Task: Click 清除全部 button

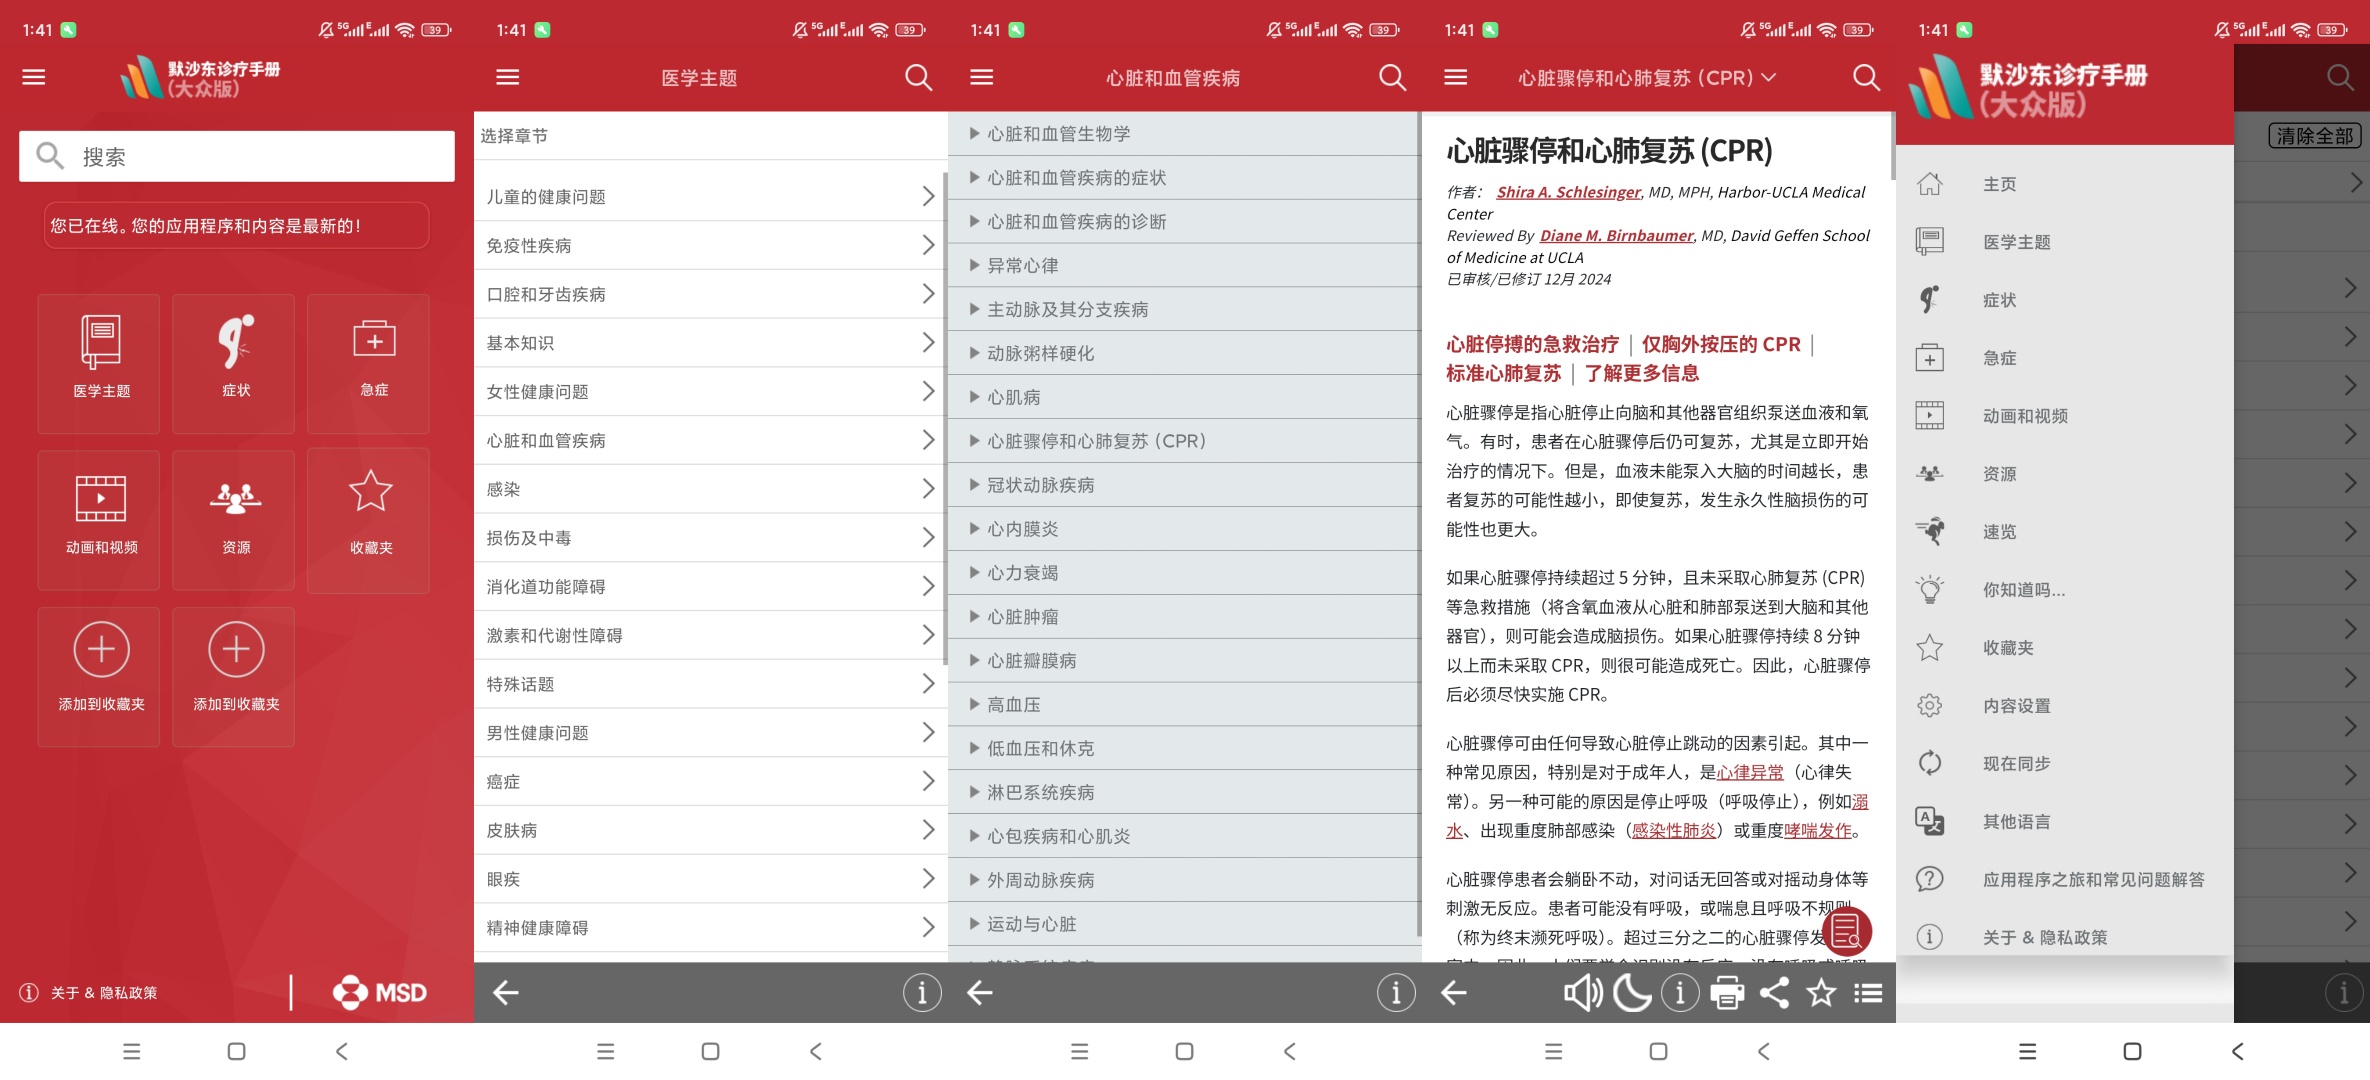Action: [x=2314, y=136]
